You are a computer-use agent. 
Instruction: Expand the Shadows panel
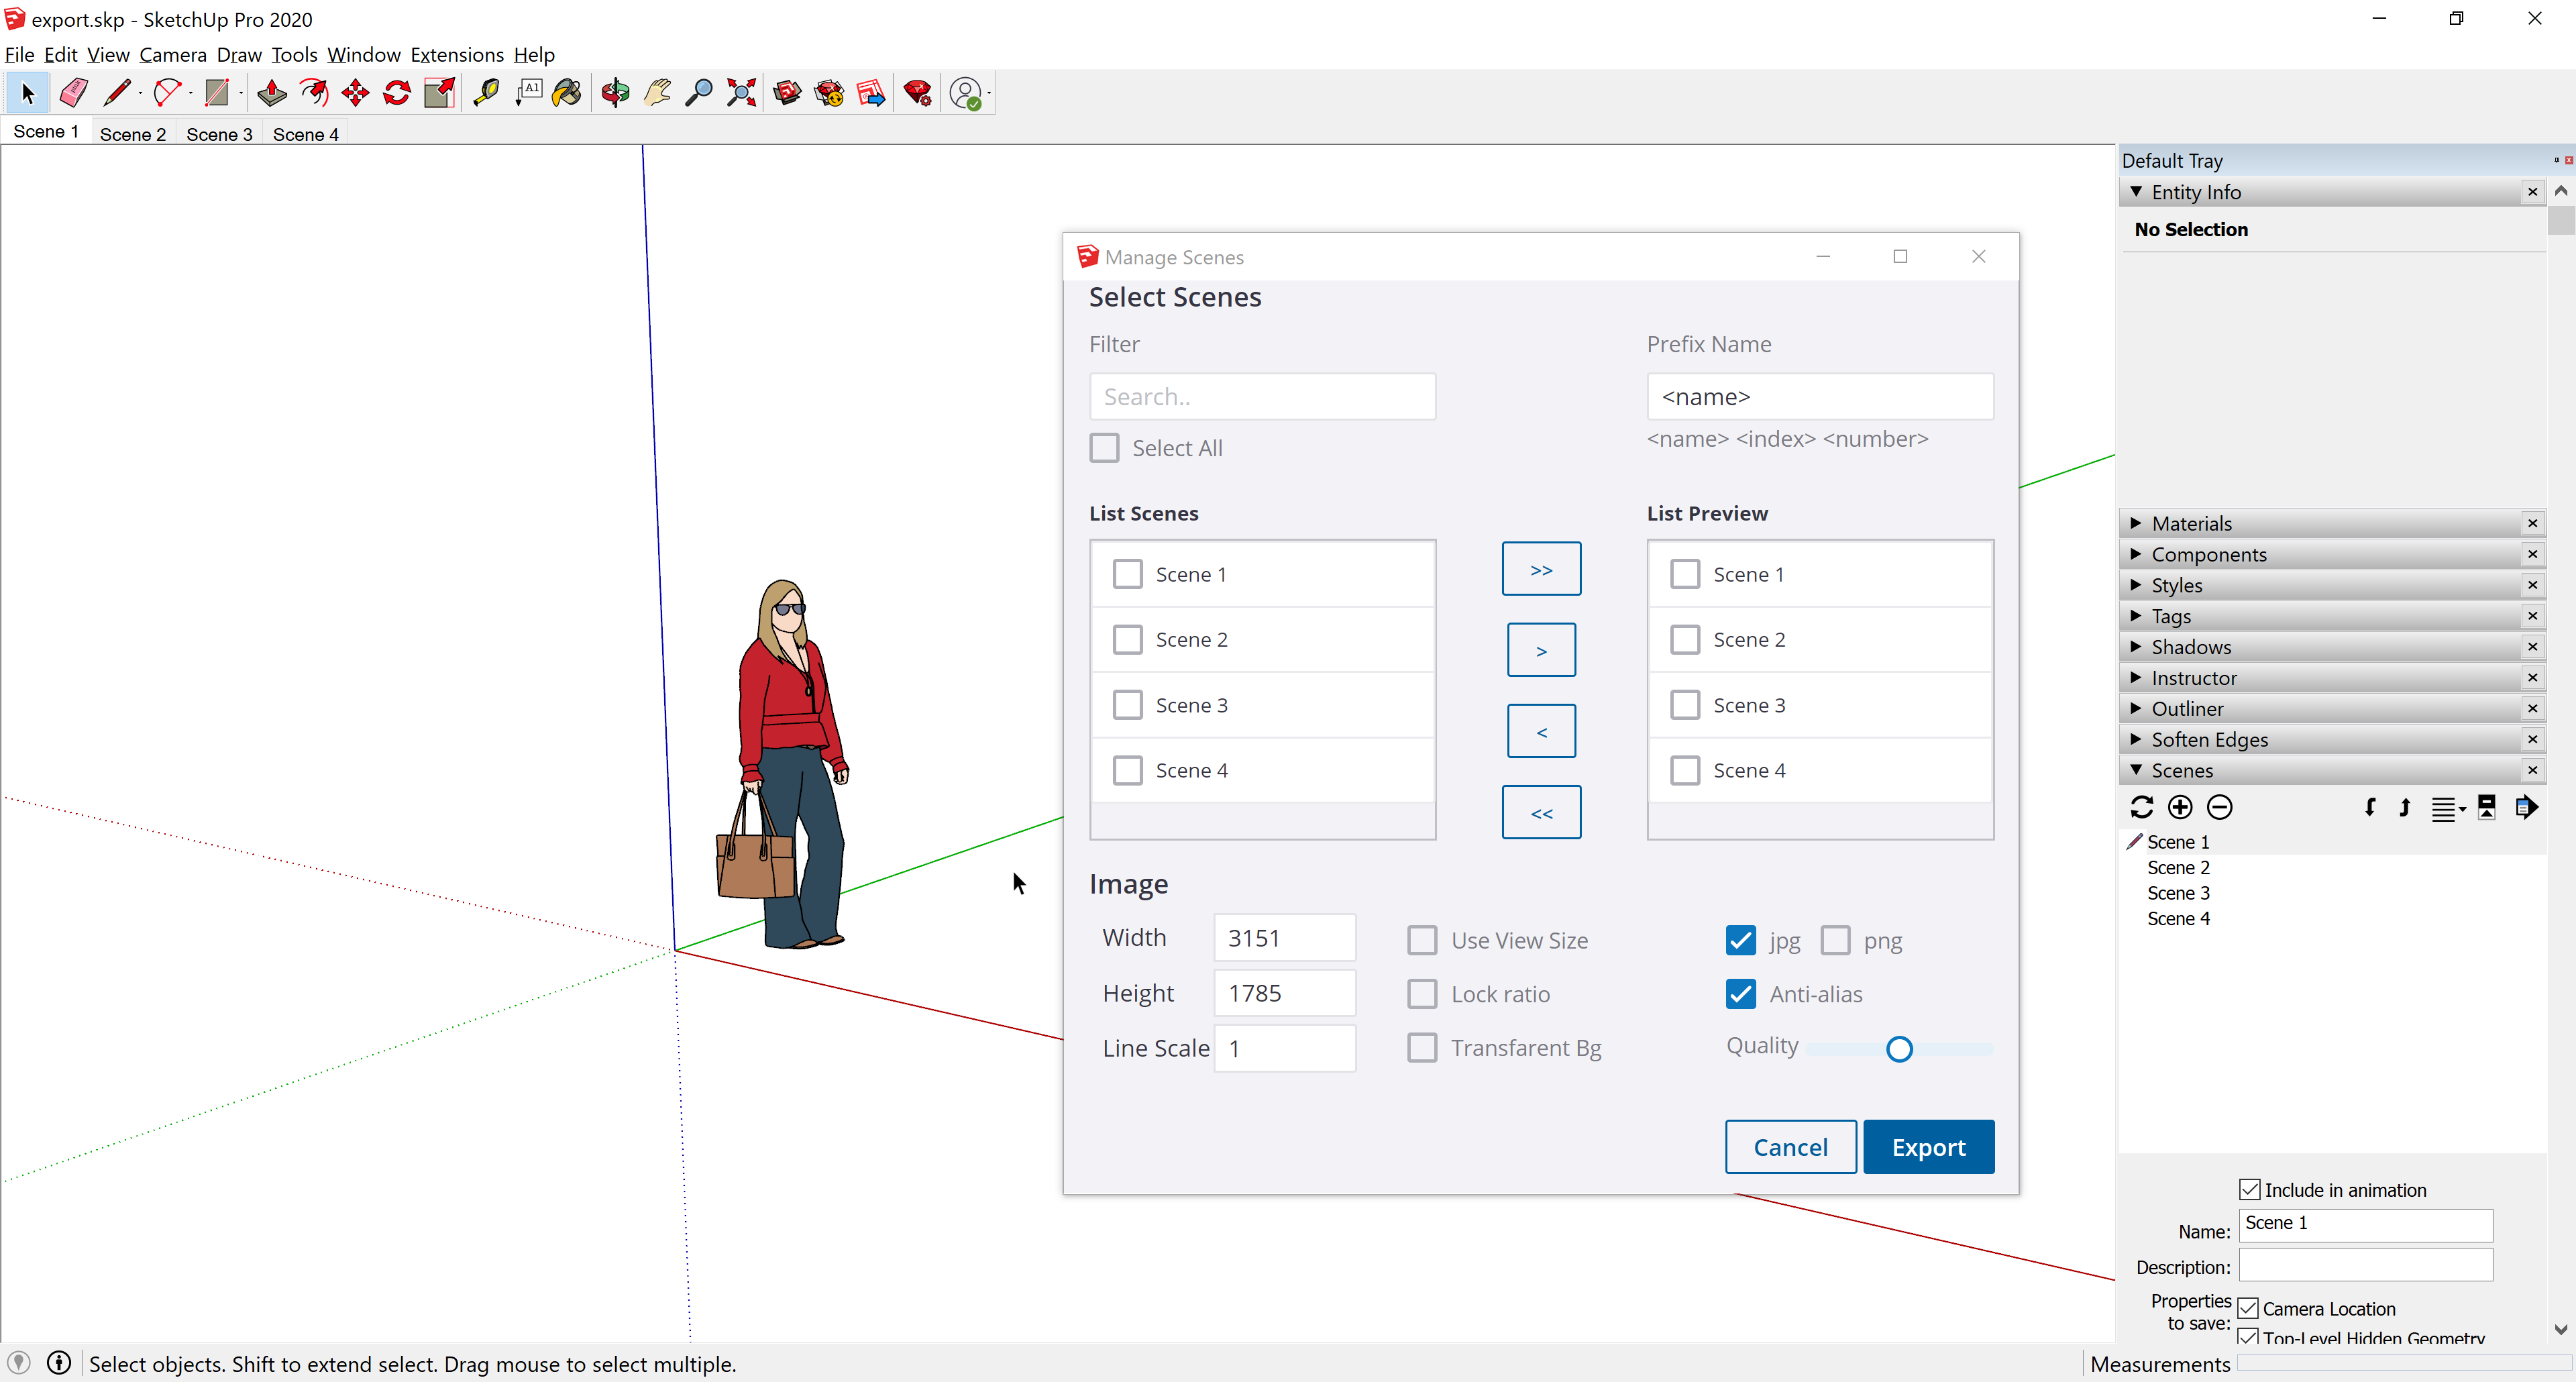tap(2137, 647)
